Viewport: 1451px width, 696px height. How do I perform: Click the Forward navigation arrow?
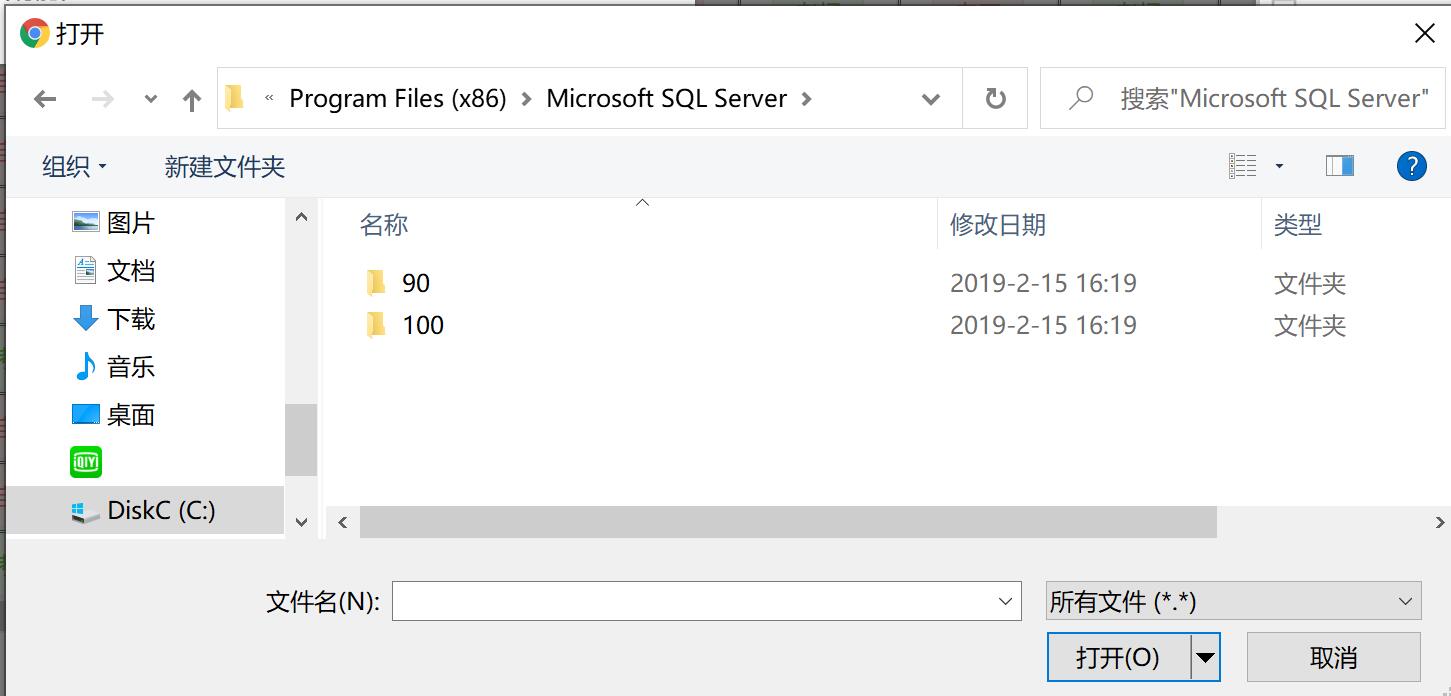coord(102,99)
